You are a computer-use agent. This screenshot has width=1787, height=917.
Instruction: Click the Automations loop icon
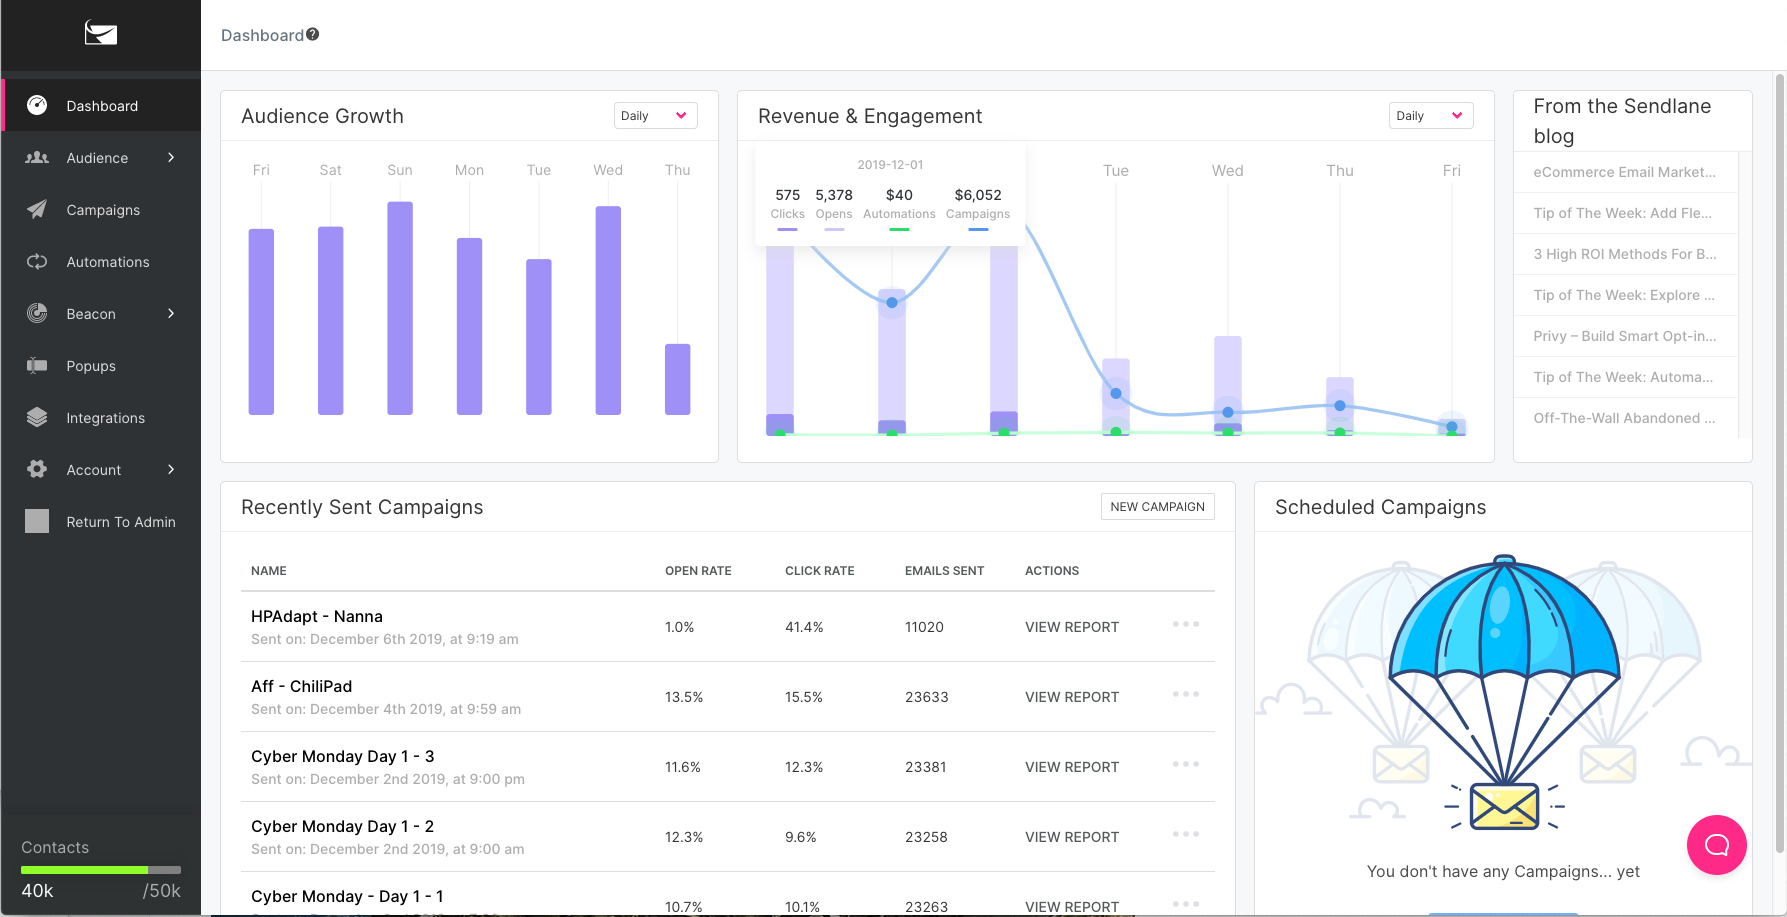pyautogui.click(x=37, y=261)
